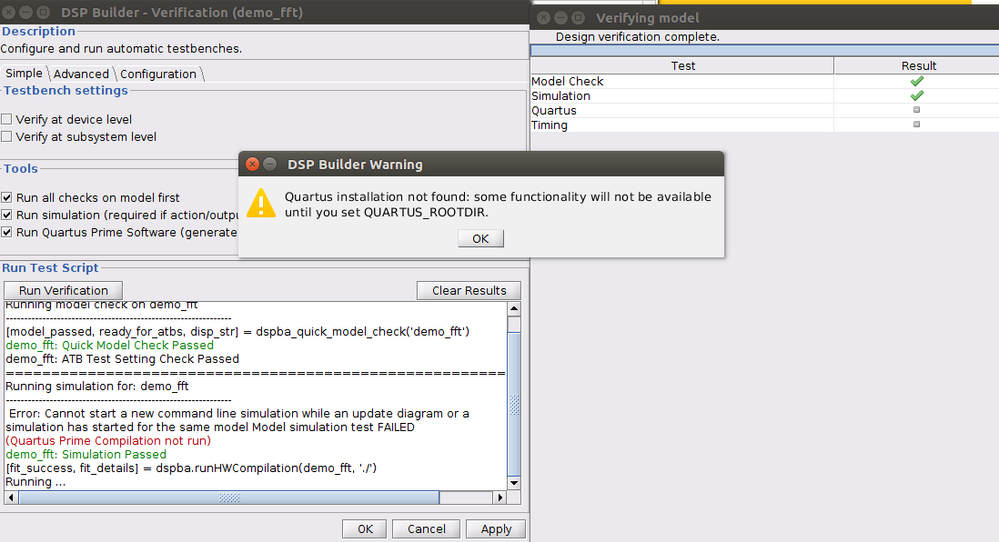Select the Timing test row
The height and width of the screenshot is (542, 999).
click(x=765, y=125)
